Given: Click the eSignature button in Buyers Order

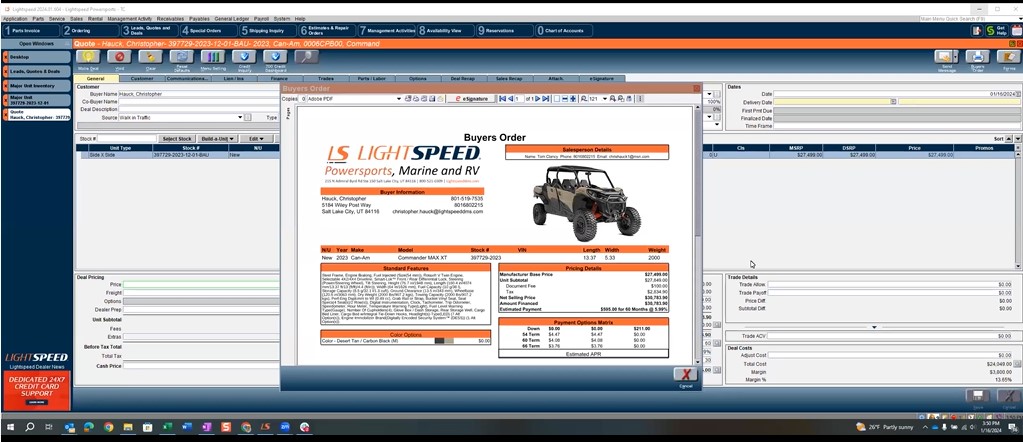Looking at the screenshot, I should [470, 99].
